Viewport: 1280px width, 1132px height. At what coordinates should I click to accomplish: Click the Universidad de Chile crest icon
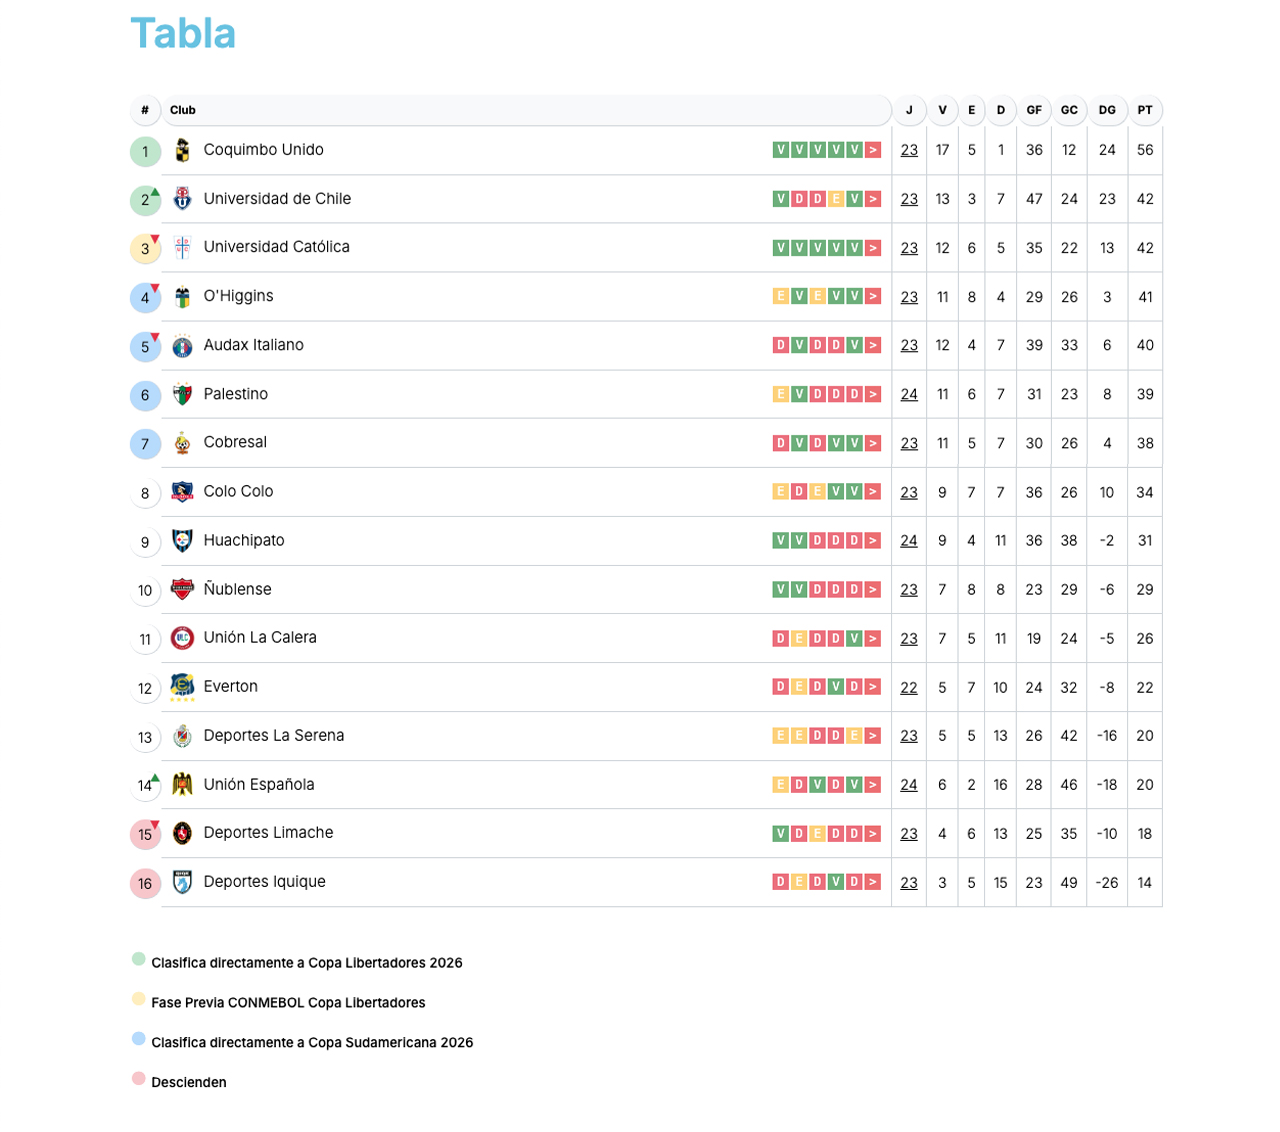(x=182, y=199)
